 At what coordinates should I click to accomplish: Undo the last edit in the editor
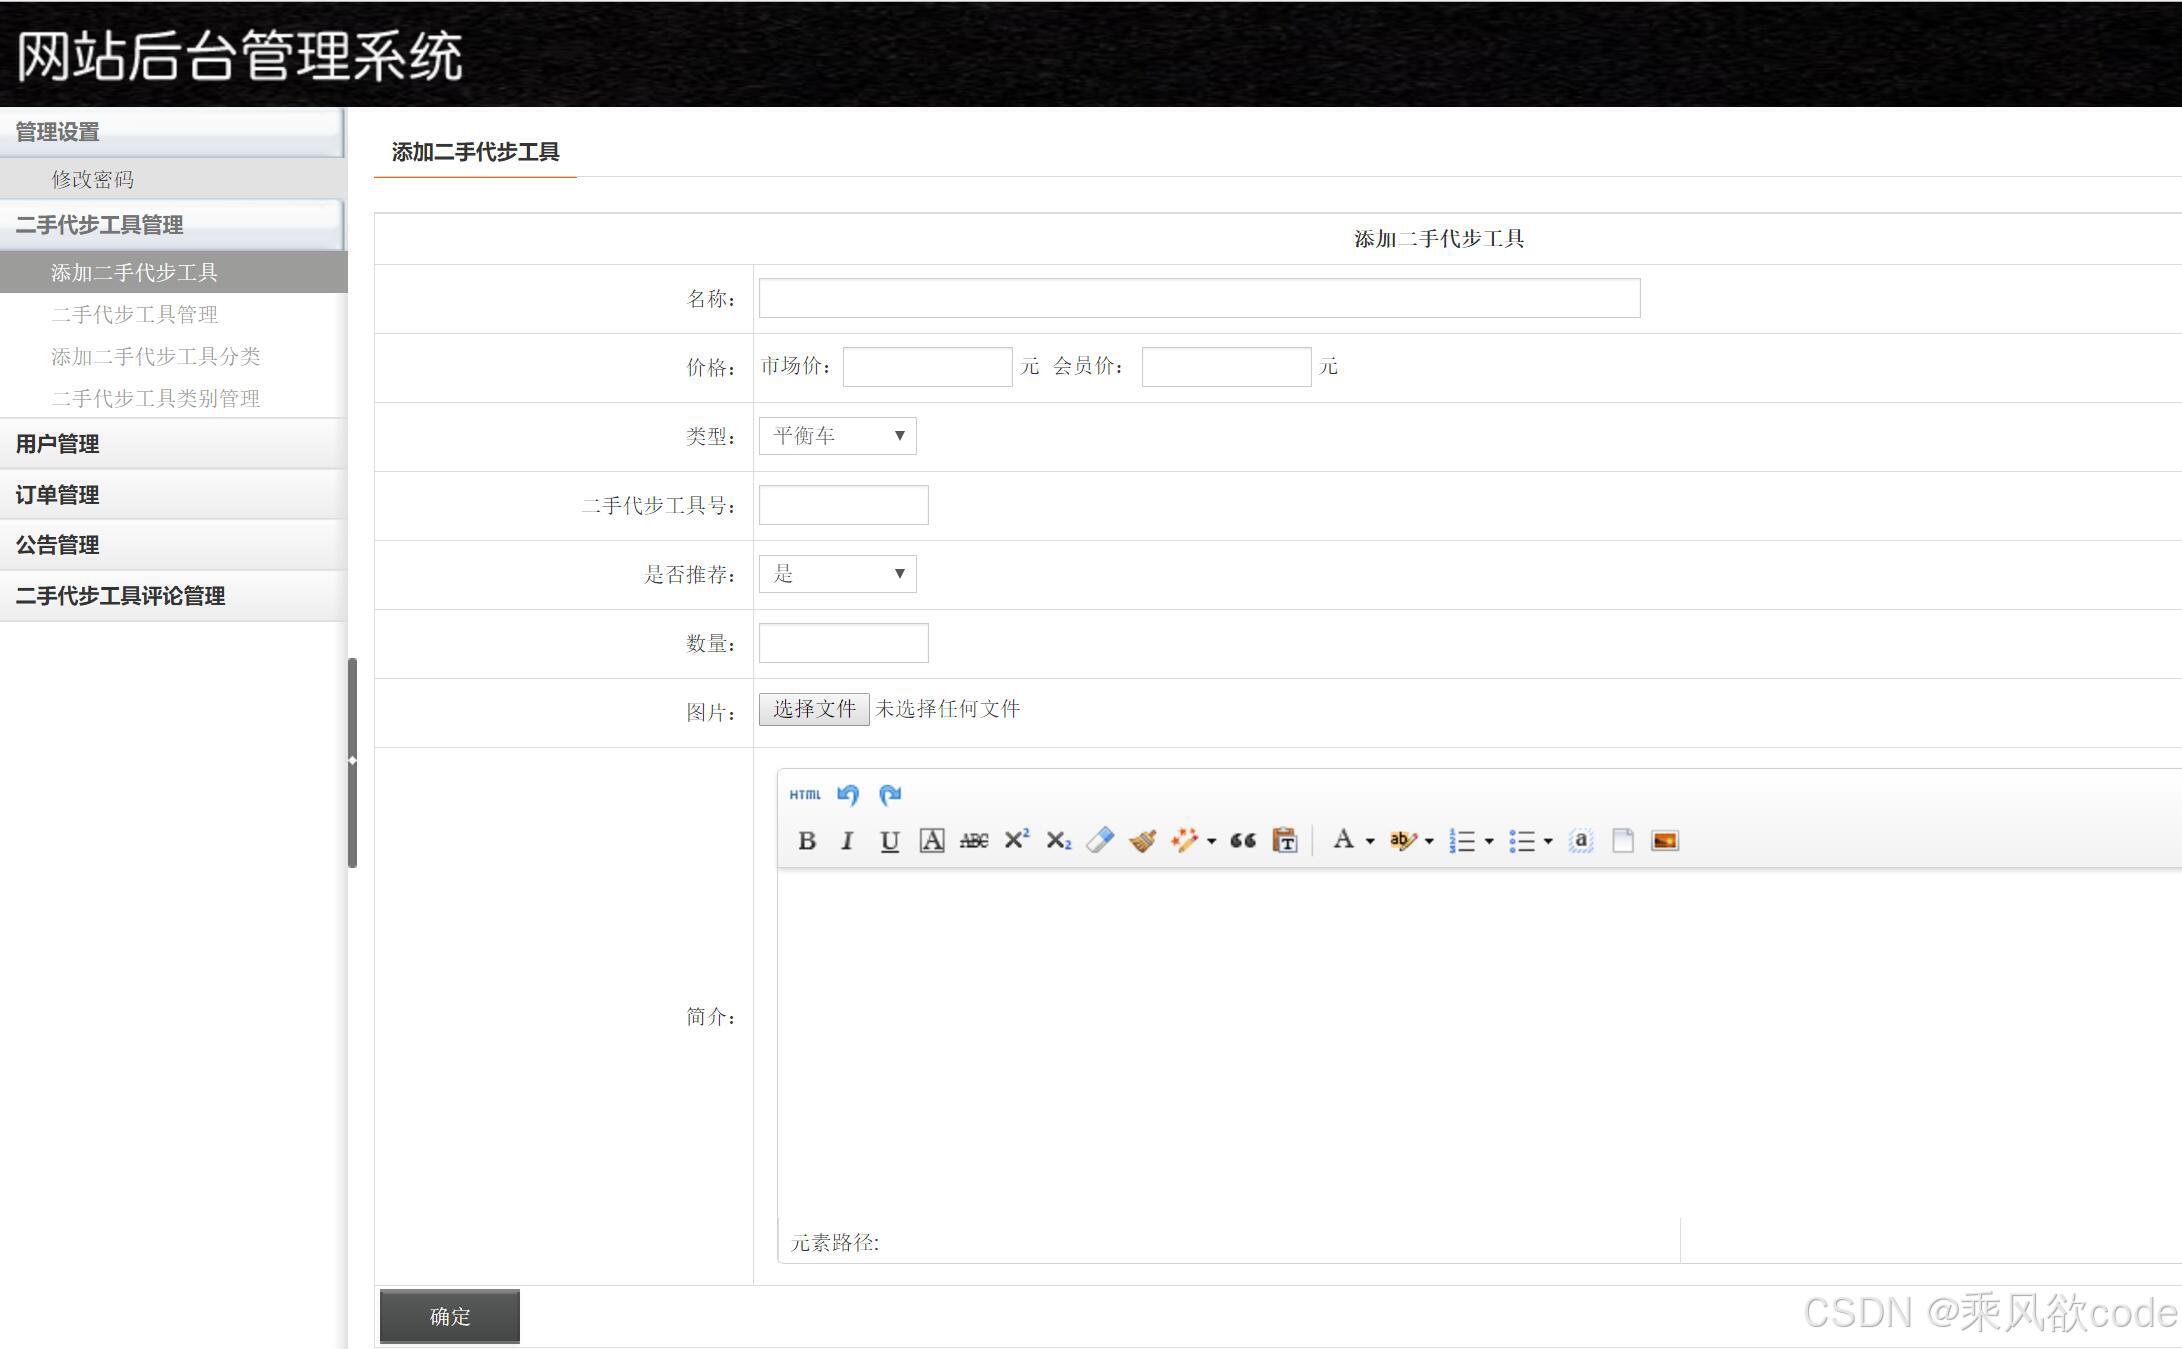click(x=848, y=795)
